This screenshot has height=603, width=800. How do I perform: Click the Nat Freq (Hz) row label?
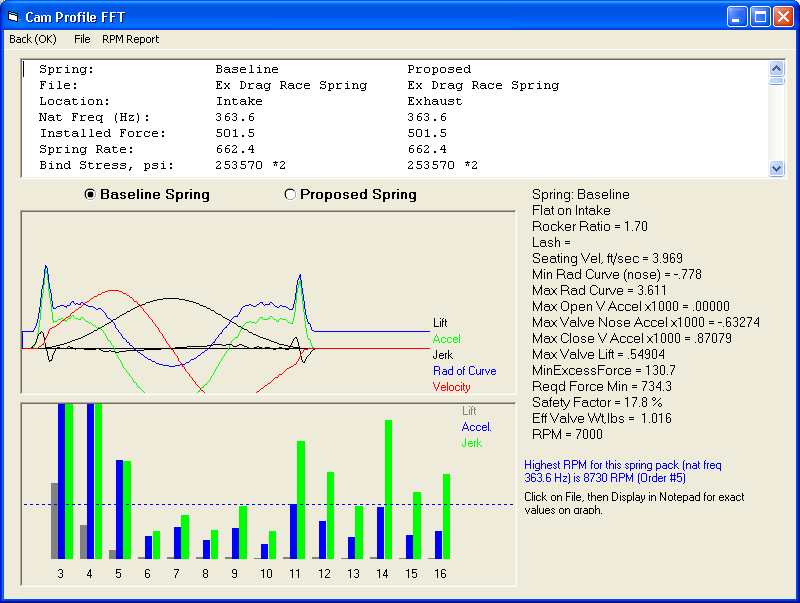pos(94,117)
